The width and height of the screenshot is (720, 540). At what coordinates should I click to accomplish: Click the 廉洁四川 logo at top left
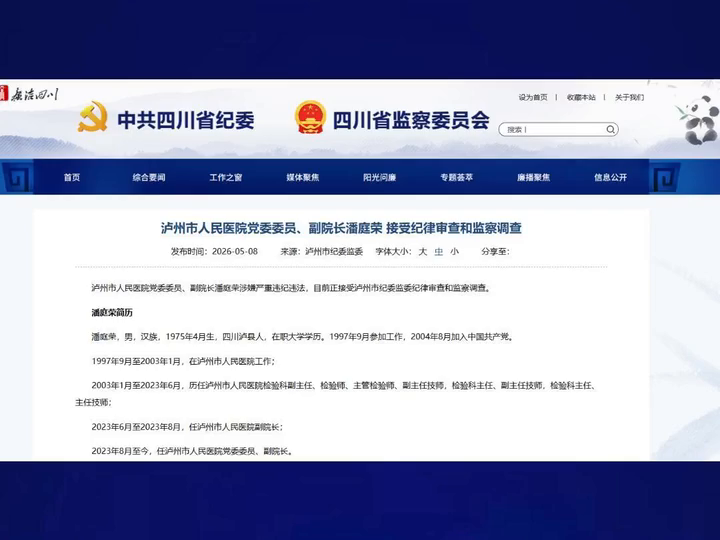click(30, 95)
